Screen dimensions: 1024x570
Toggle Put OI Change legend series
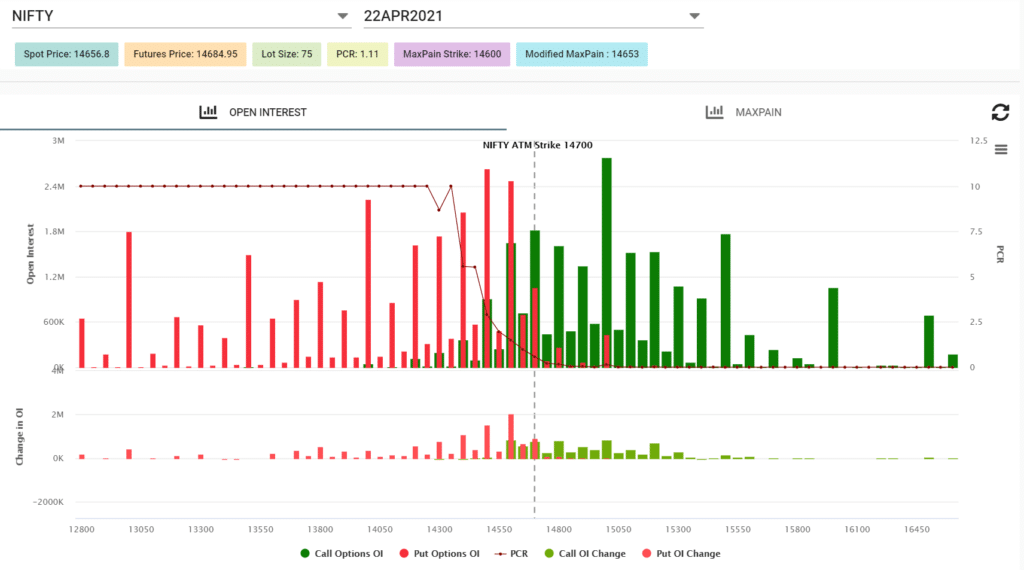point(681,554)
